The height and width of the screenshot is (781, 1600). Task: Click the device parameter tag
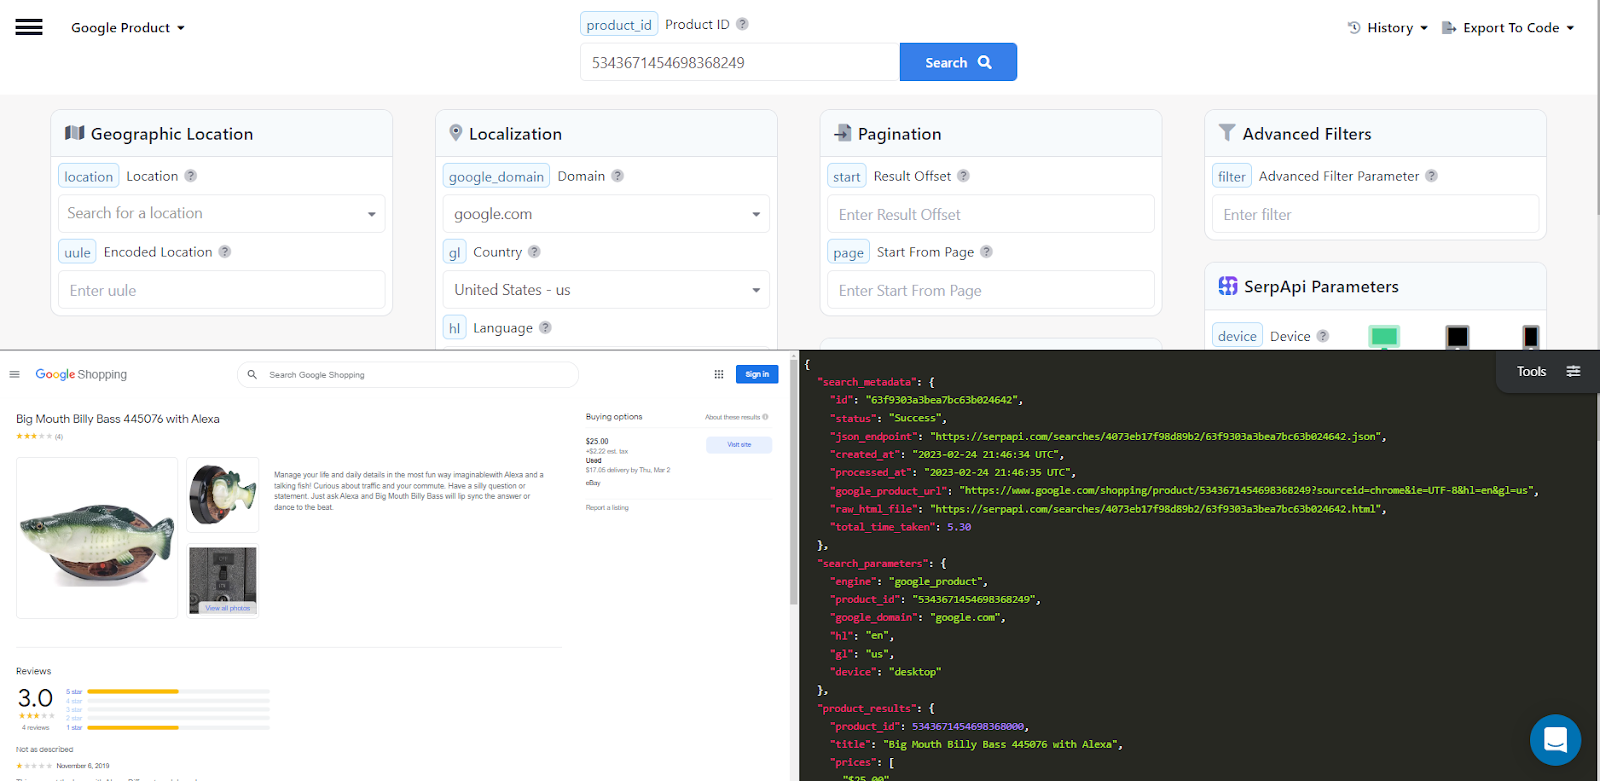coord(1237,337)
